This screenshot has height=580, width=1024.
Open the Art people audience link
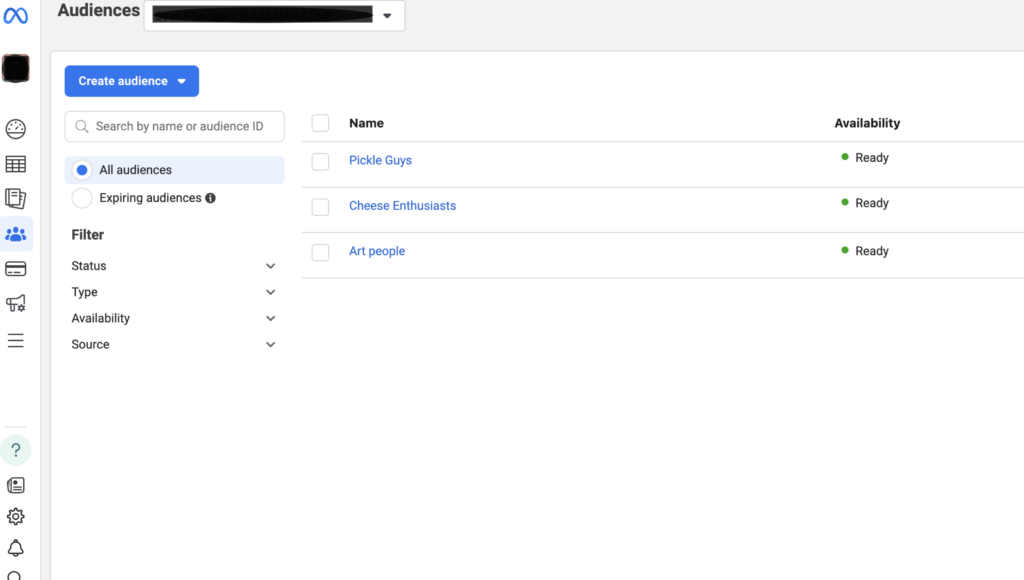pyautogui.click(x=377, y=251)
